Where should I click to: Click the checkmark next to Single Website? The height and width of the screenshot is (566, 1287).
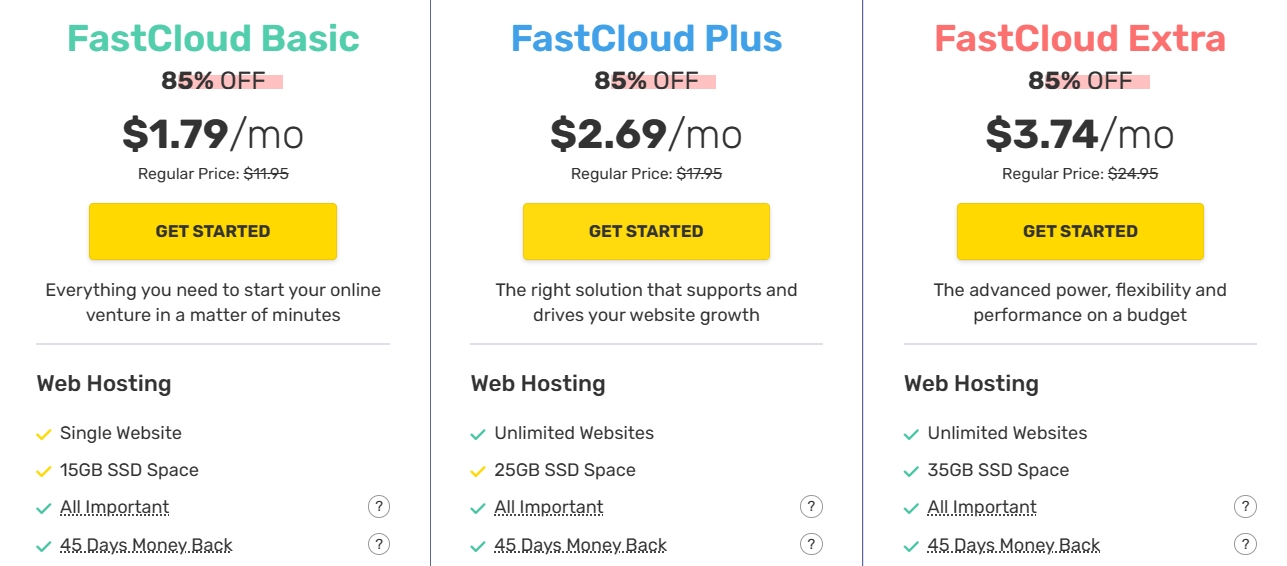pyautogui.click(x=44, y=435)
